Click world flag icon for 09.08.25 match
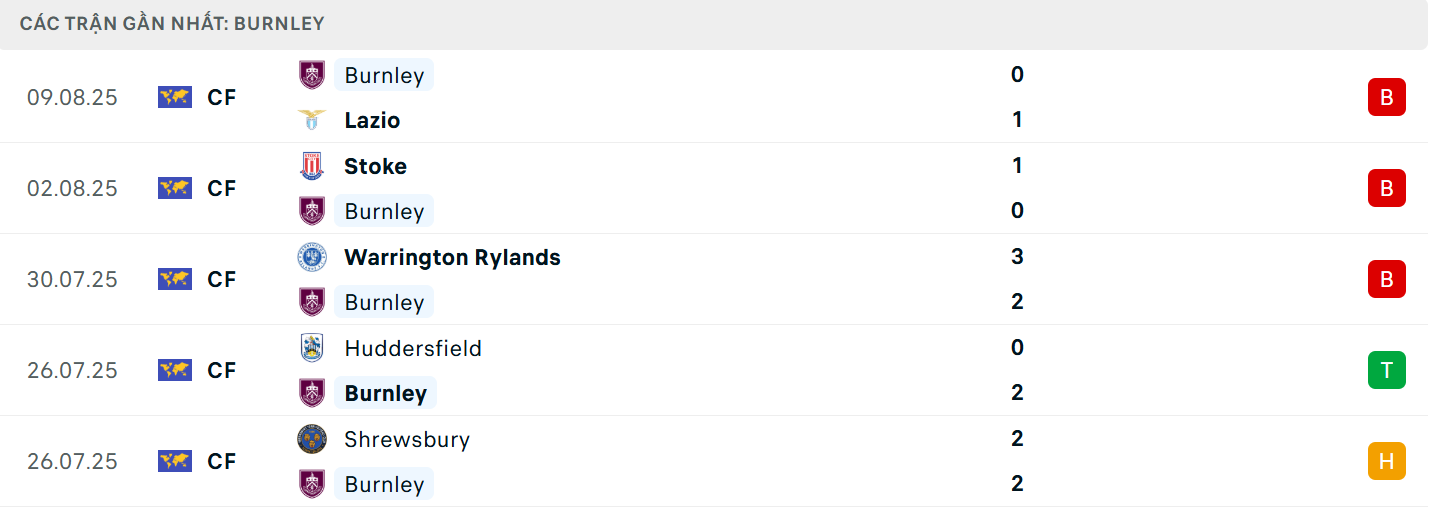Screen dimensions: 1445x529 (174, 97)
